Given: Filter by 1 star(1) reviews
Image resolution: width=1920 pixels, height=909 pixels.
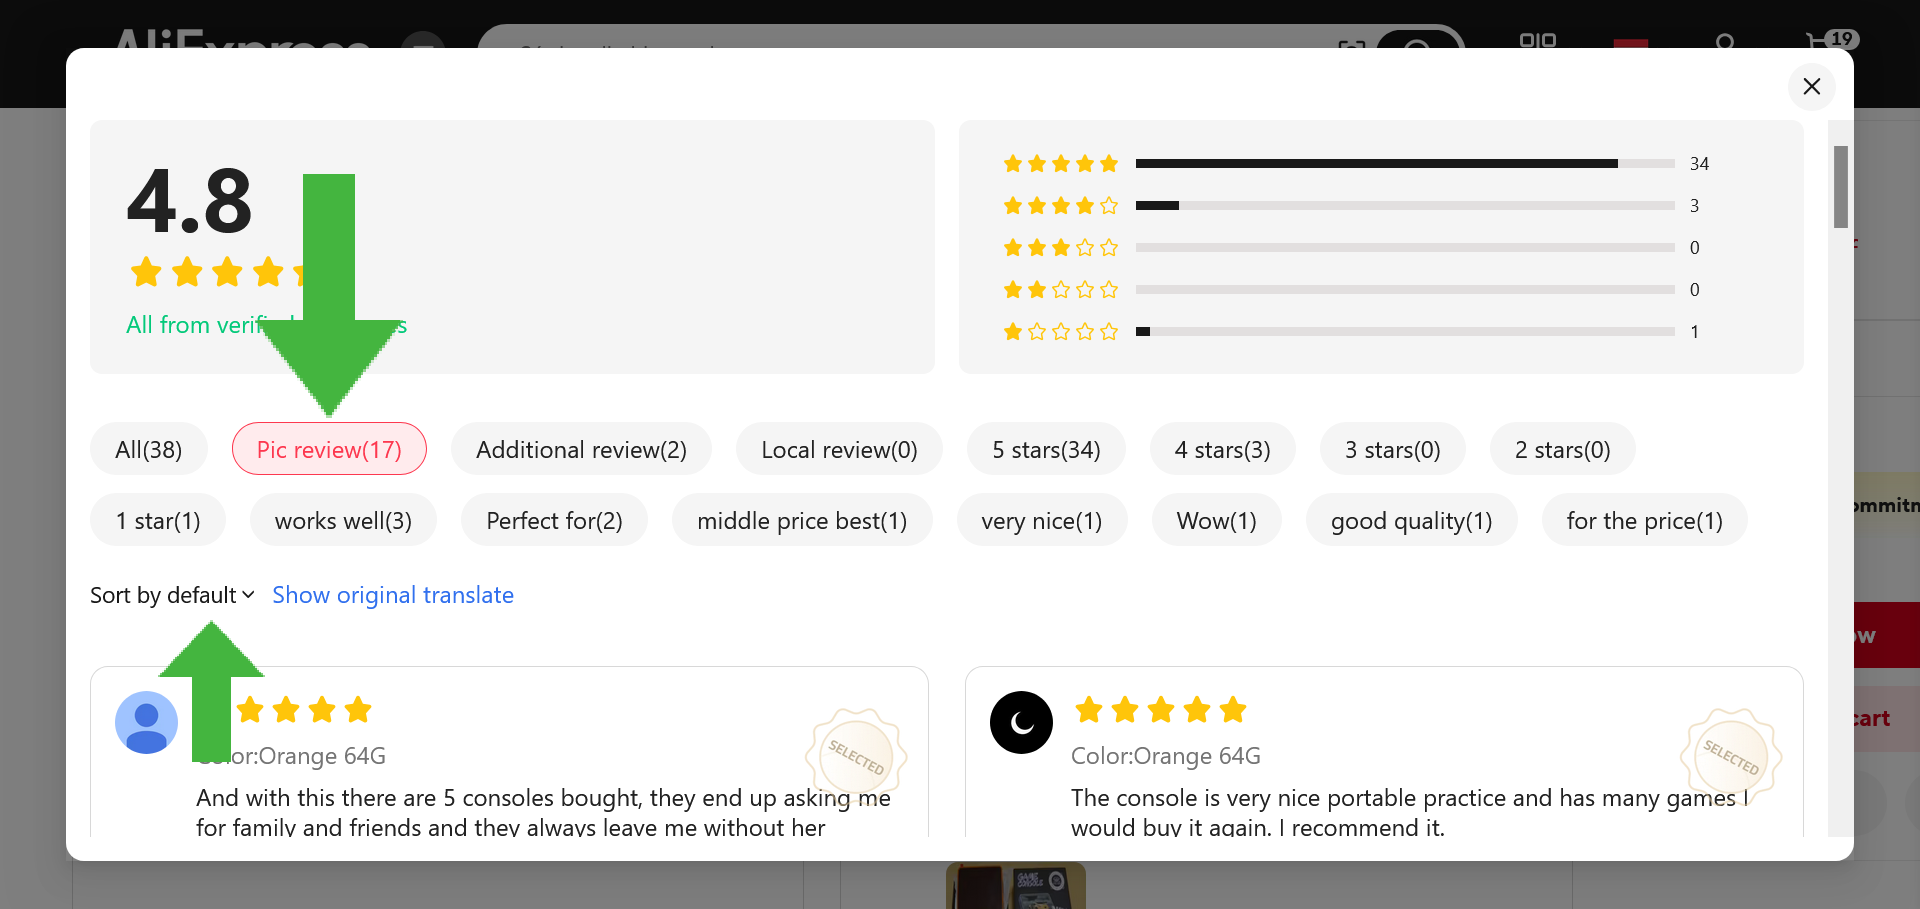Looking at the screenshot, I should click(x=158, y=520).
